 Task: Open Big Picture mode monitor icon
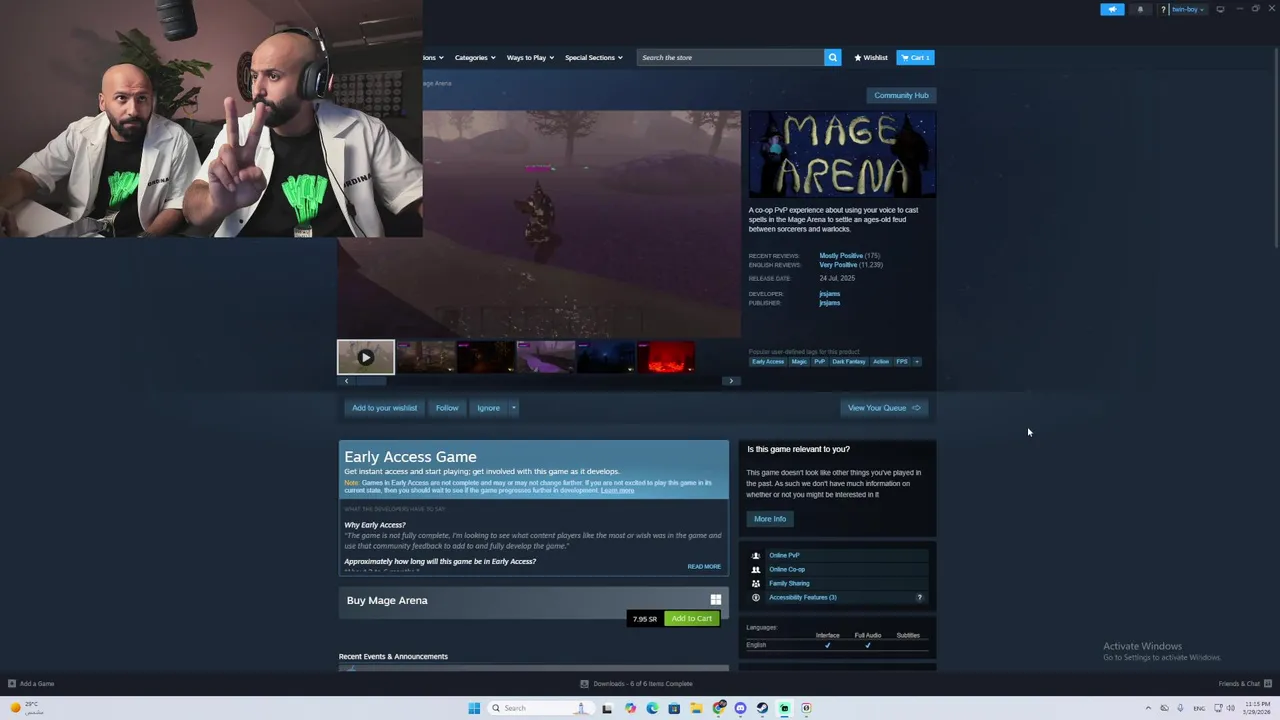(1220, 9)
